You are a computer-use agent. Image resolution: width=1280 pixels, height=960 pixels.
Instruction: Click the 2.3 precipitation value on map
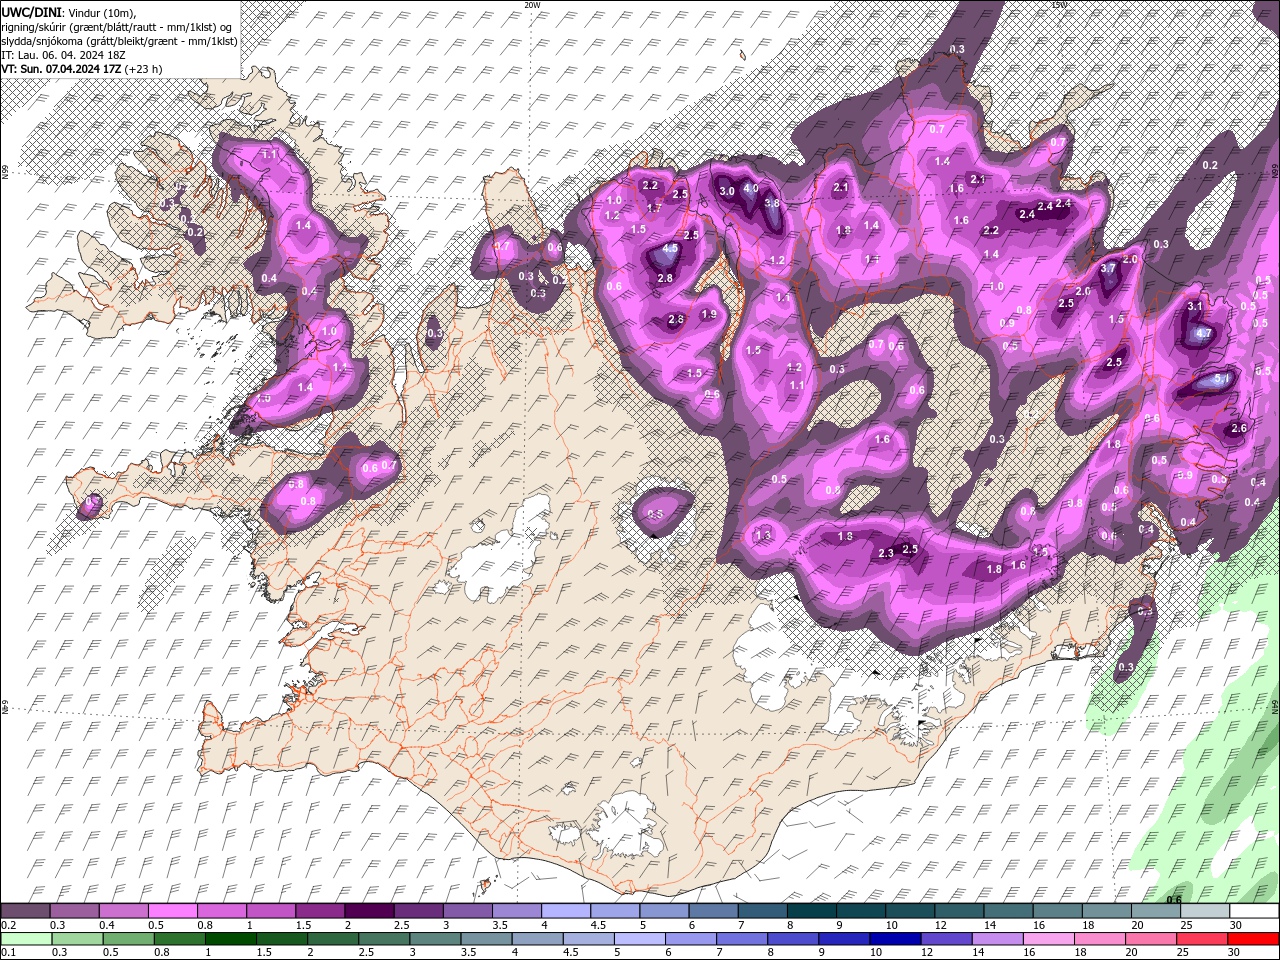click(886, 554)
